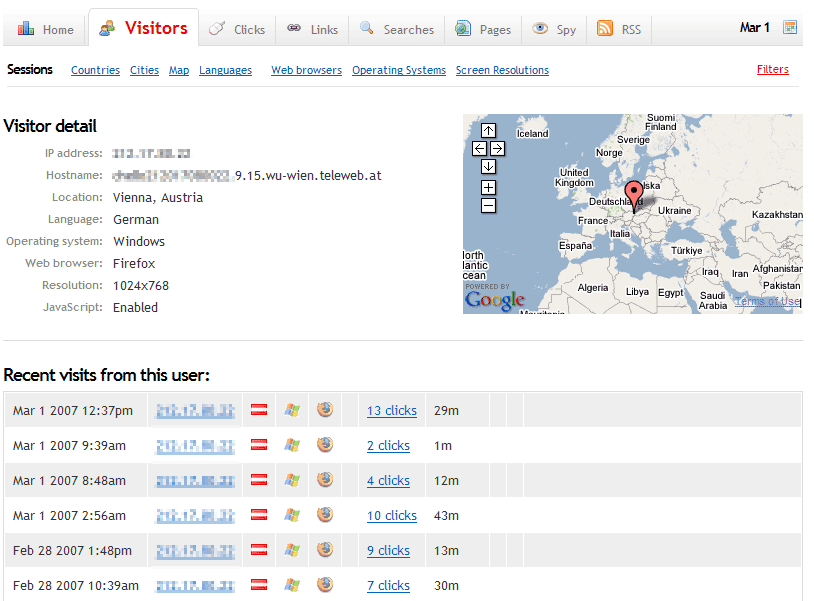Pan the map left with the arrow

(x=479, y=148)
